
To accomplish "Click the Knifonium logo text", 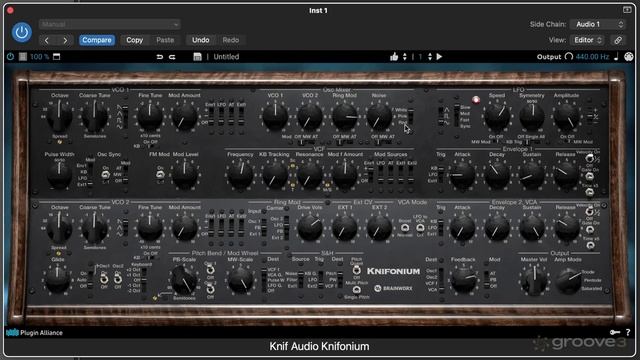I will [393, 271].
